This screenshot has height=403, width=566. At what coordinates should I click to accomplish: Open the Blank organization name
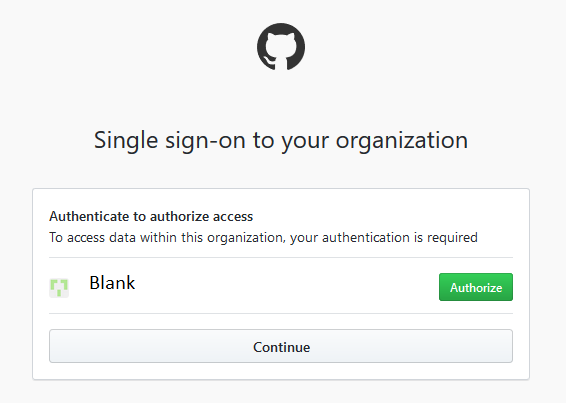click(112, 282)
